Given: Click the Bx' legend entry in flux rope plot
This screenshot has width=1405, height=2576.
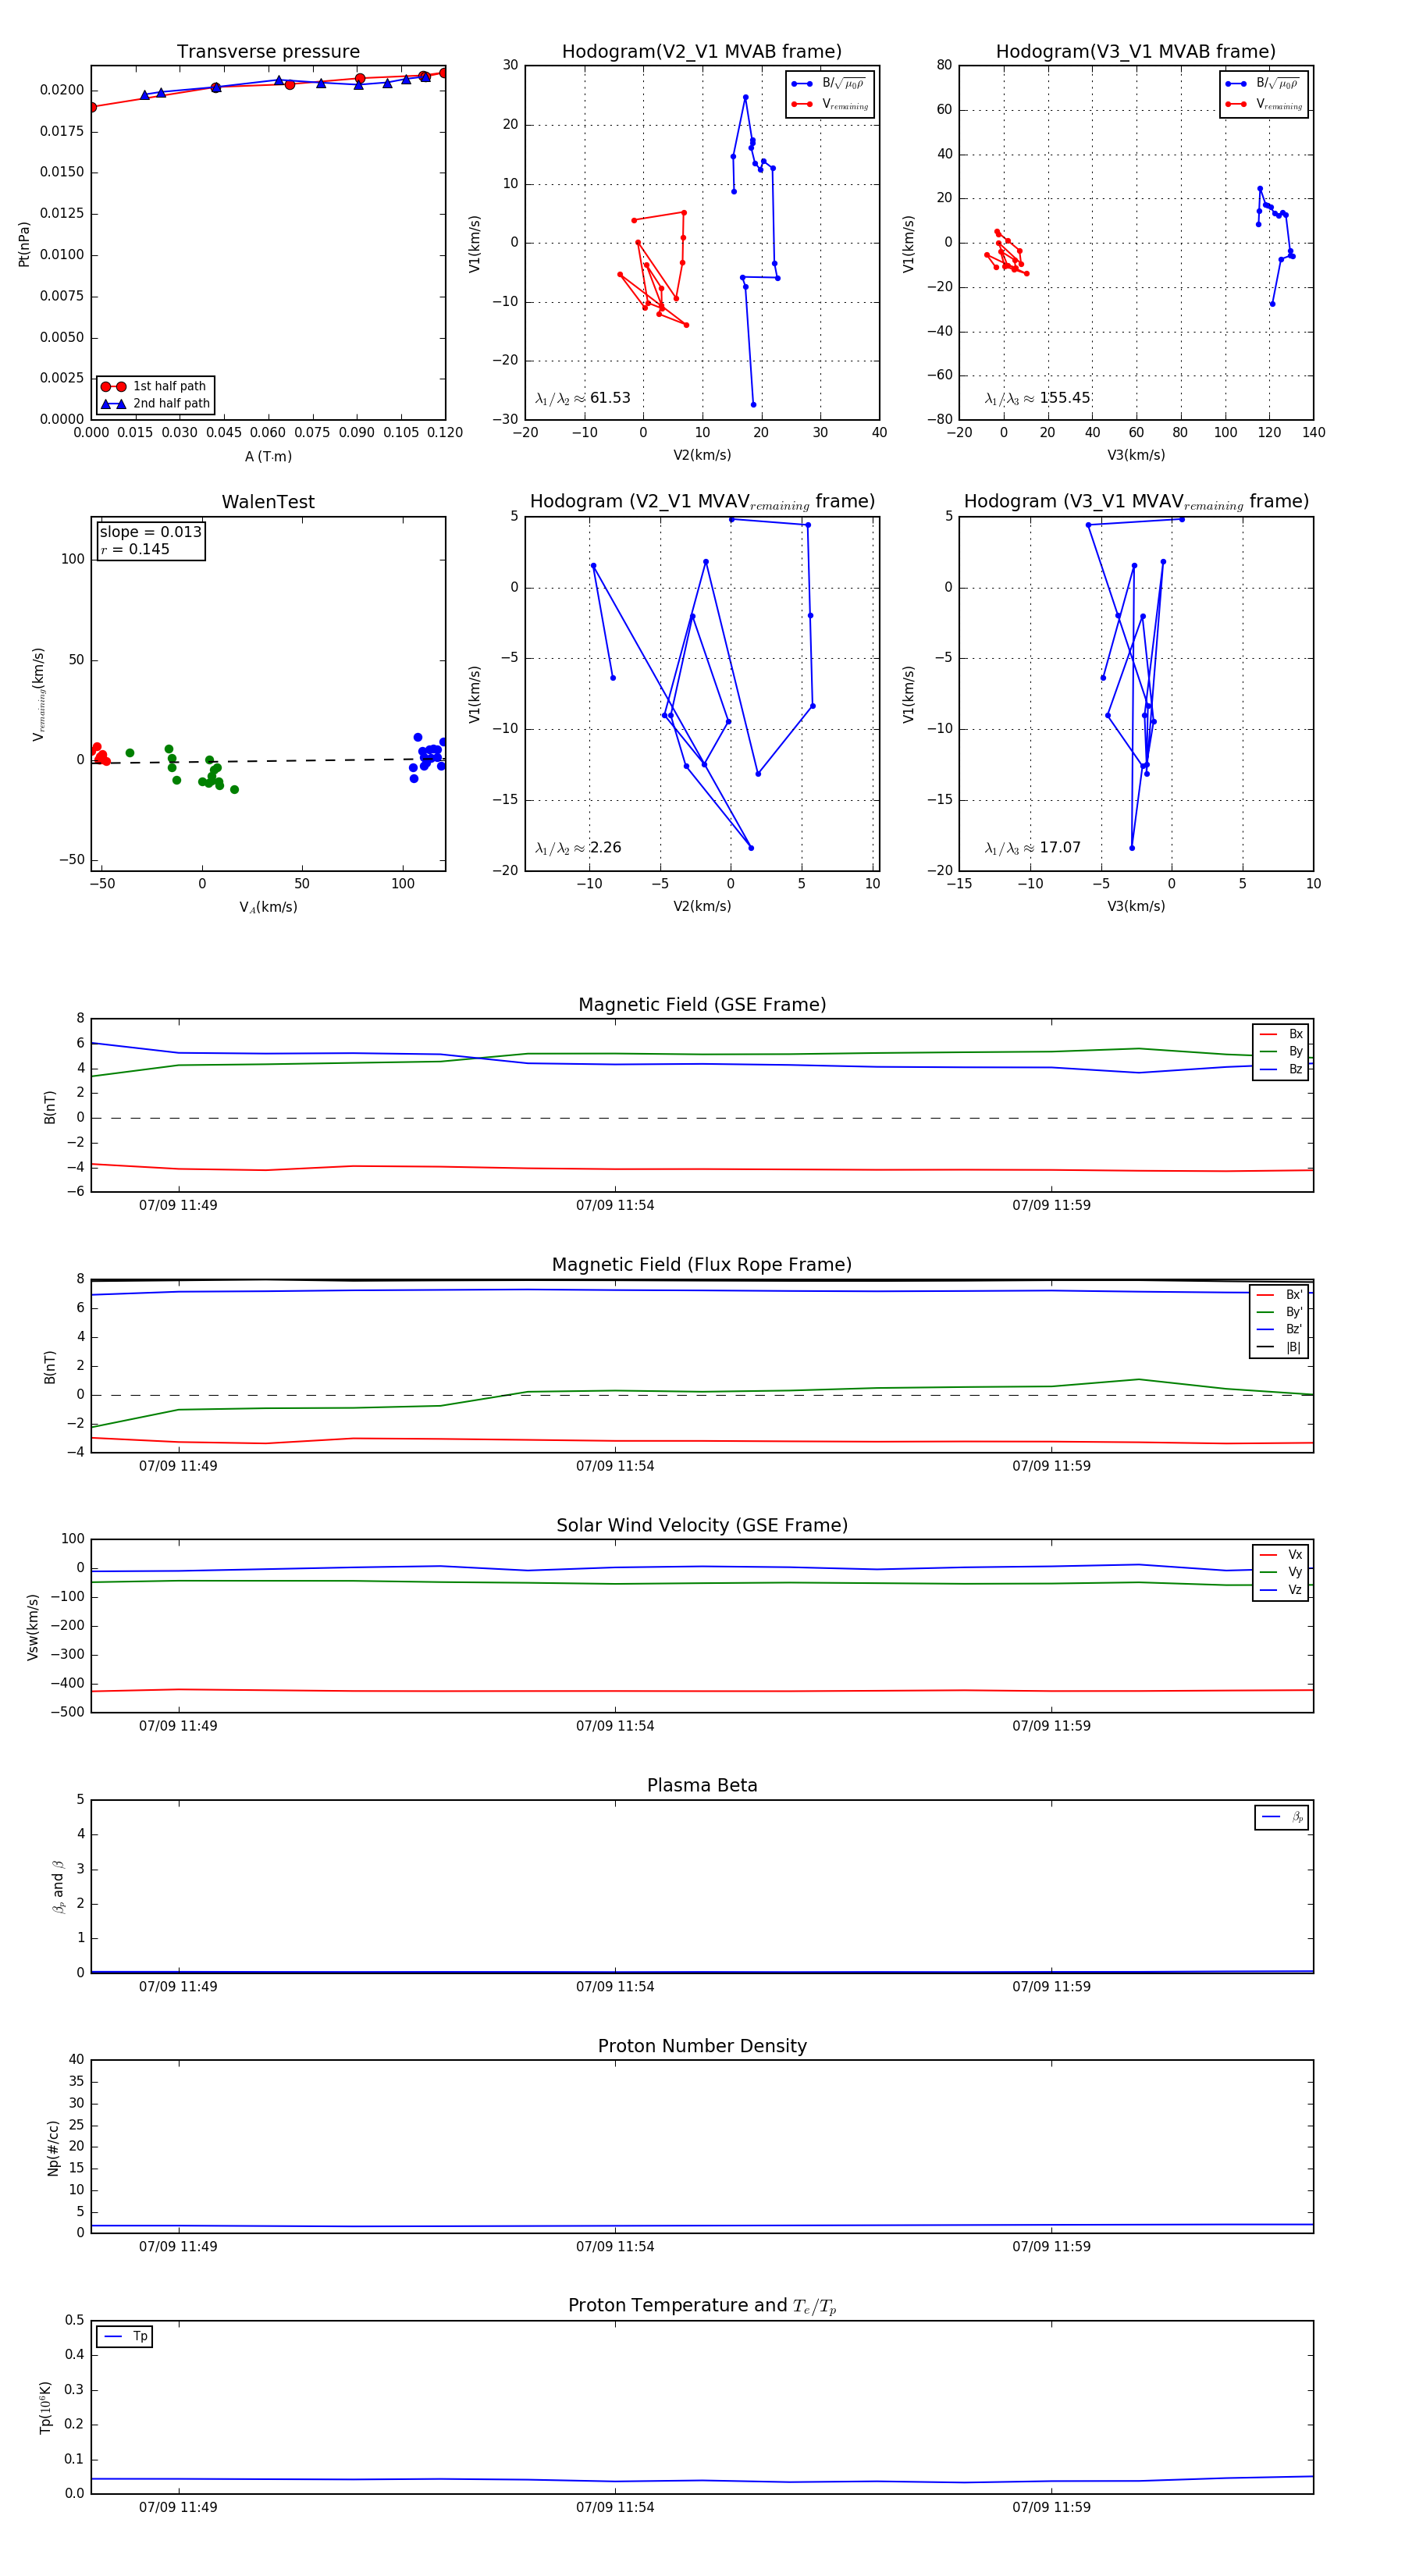Looking at the screenshot, I should [x=1280, y=1294].
